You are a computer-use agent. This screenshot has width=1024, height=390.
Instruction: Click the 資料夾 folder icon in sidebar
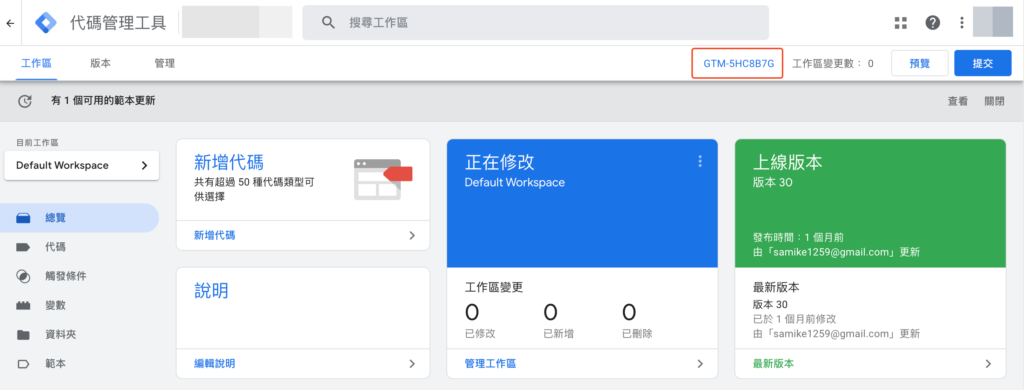point(24,334)
